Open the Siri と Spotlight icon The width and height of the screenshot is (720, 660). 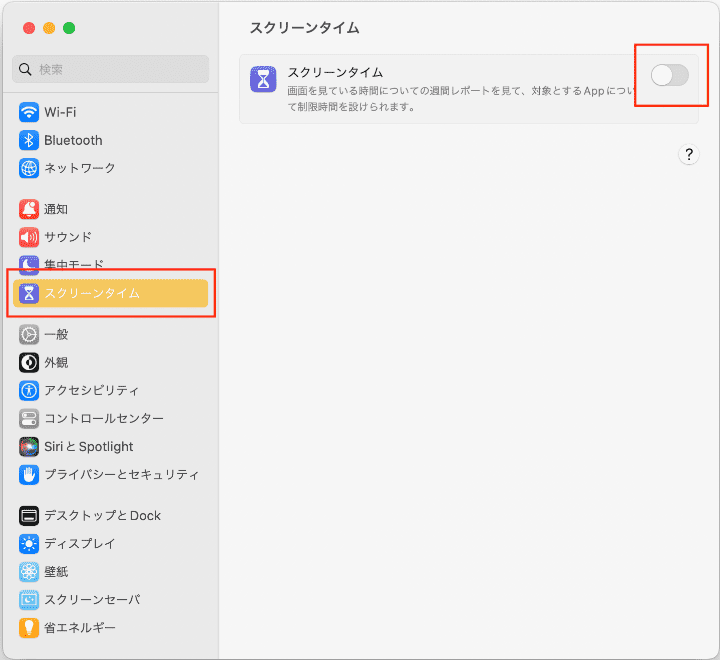click(x=29, y=446)
